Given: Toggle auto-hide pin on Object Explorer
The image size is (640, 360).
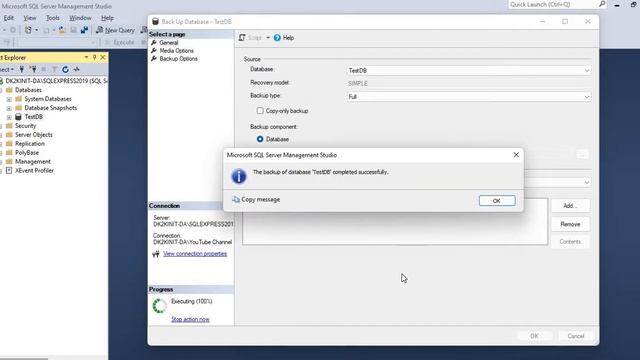Looking at the screenshot, I should pos(94,57).
